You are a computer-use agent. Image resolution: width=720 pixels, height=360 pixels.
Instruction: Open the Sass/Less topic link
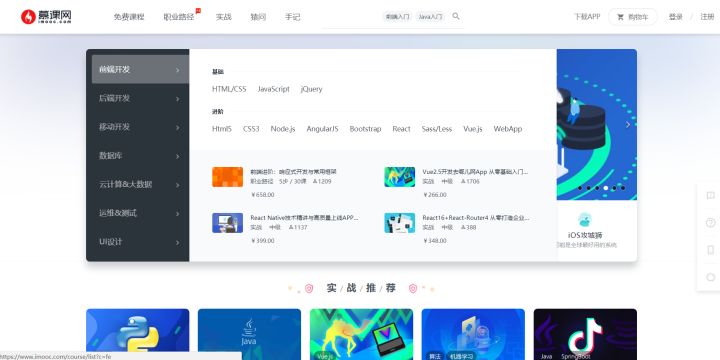pos(437,129)
